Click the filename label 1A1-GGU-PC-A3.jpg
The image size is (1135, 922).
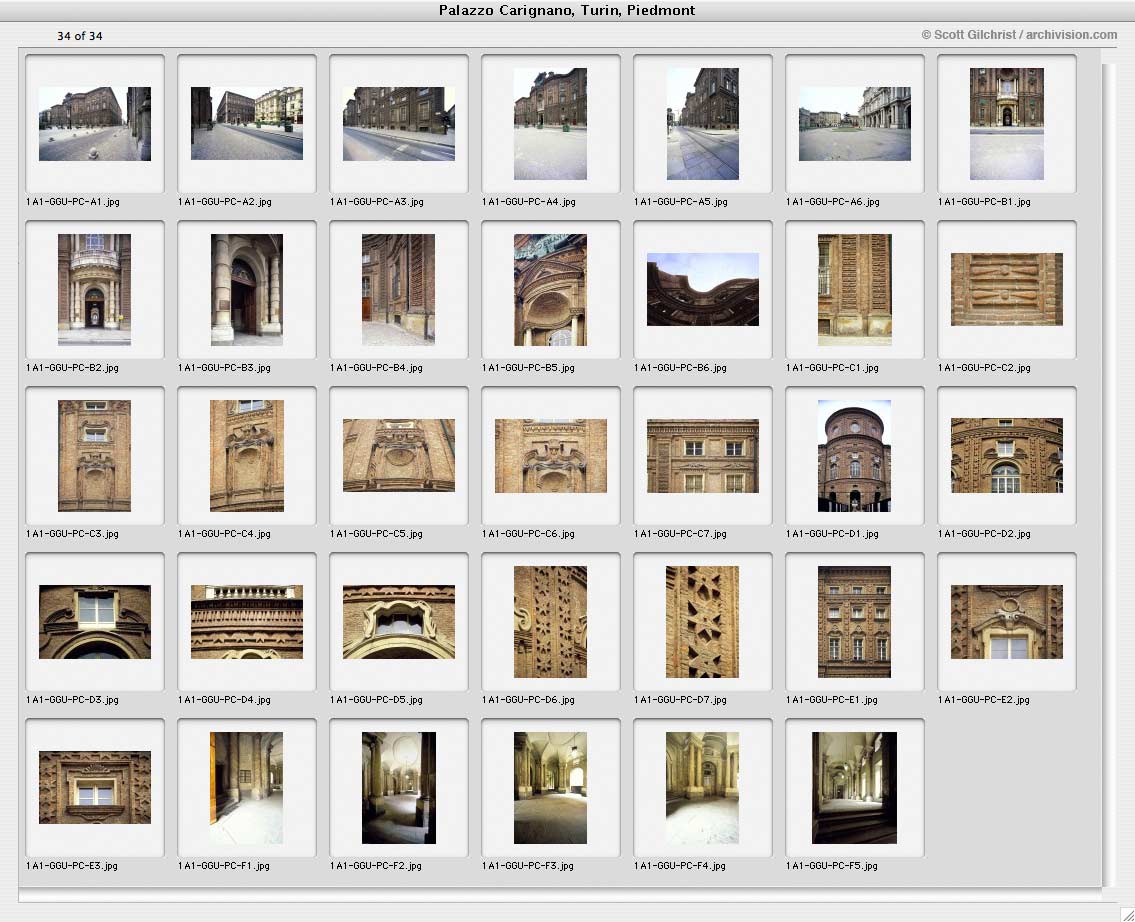click(x=376, y=202)
